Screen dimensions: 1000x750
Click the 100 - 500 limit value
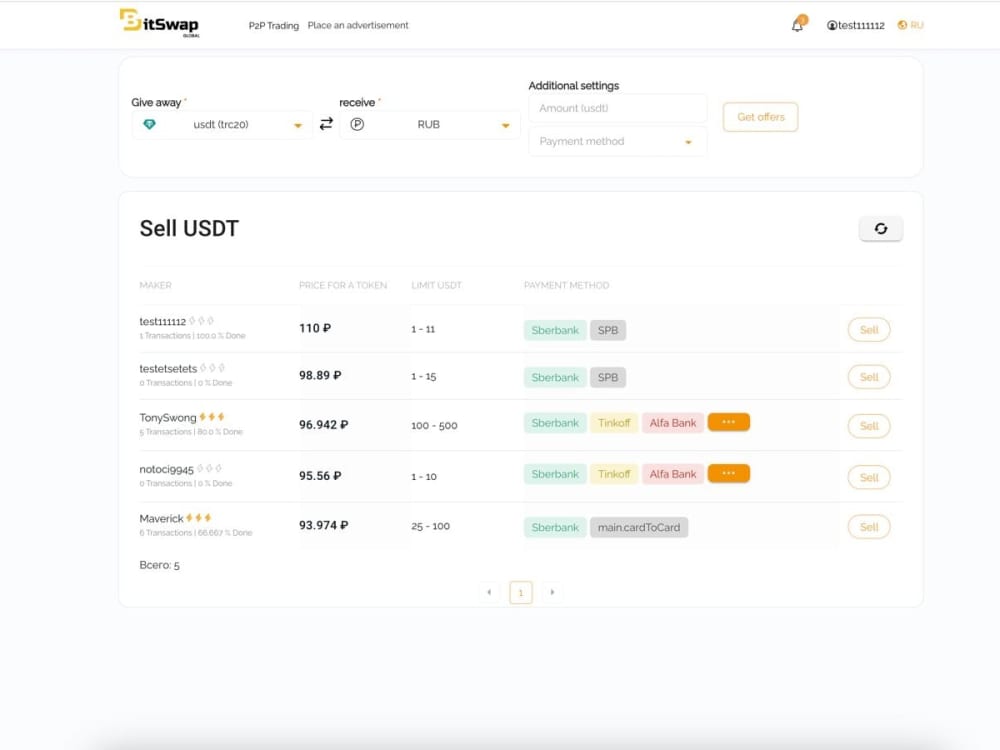coord(434,425)
